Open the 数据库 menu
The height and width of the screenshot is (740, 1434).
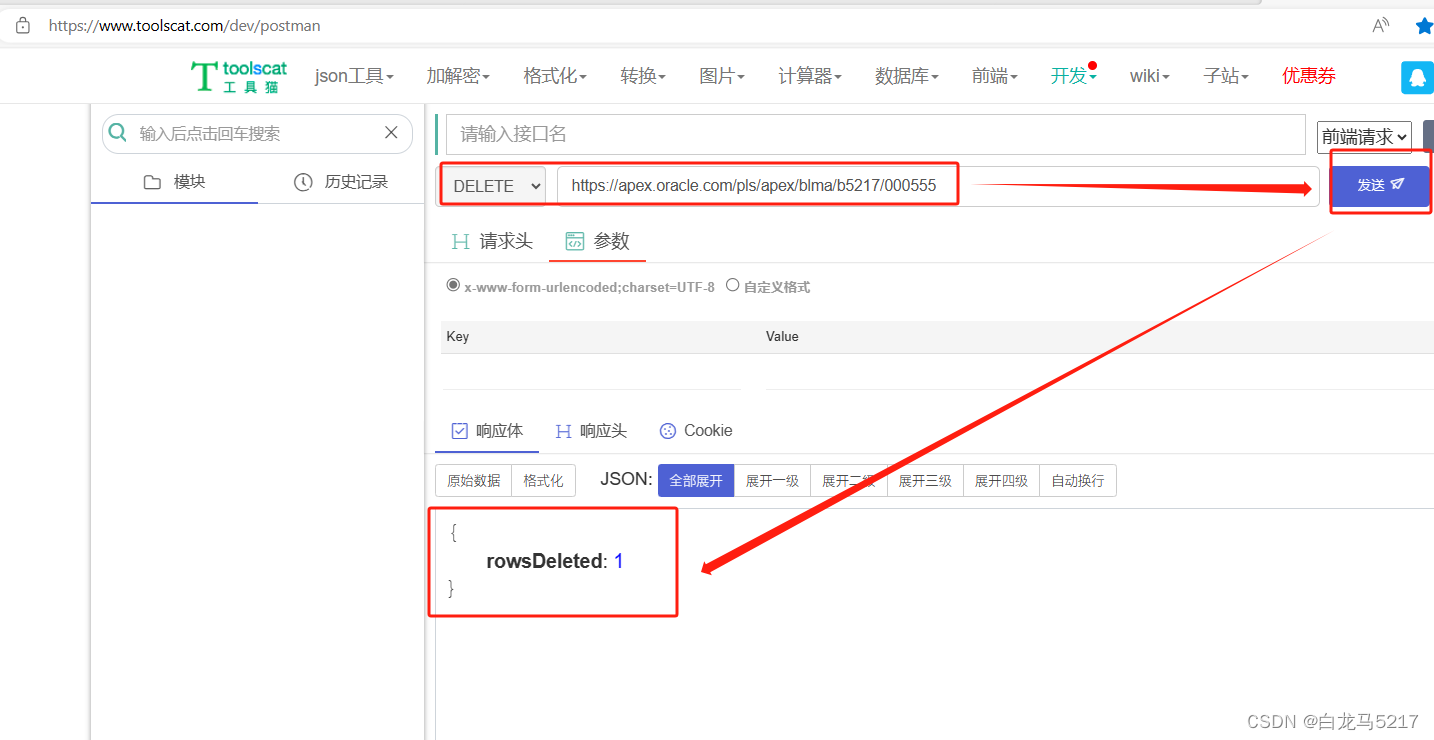[907, 76]
